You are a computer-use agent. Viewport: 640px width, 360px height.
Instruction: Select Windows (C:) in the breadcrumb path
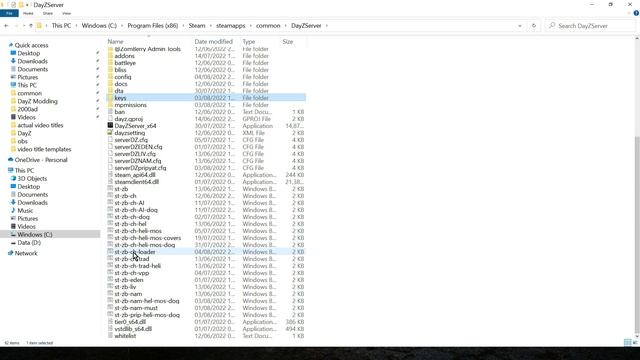point(99,26)
